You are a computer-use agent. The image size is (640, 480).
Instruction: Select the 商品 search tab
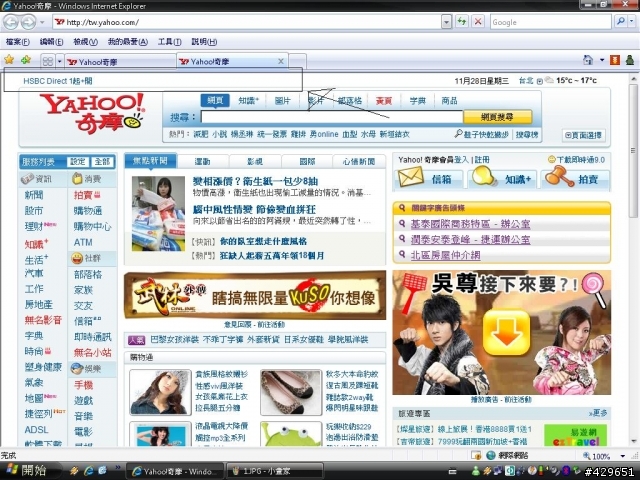[449, 100]
